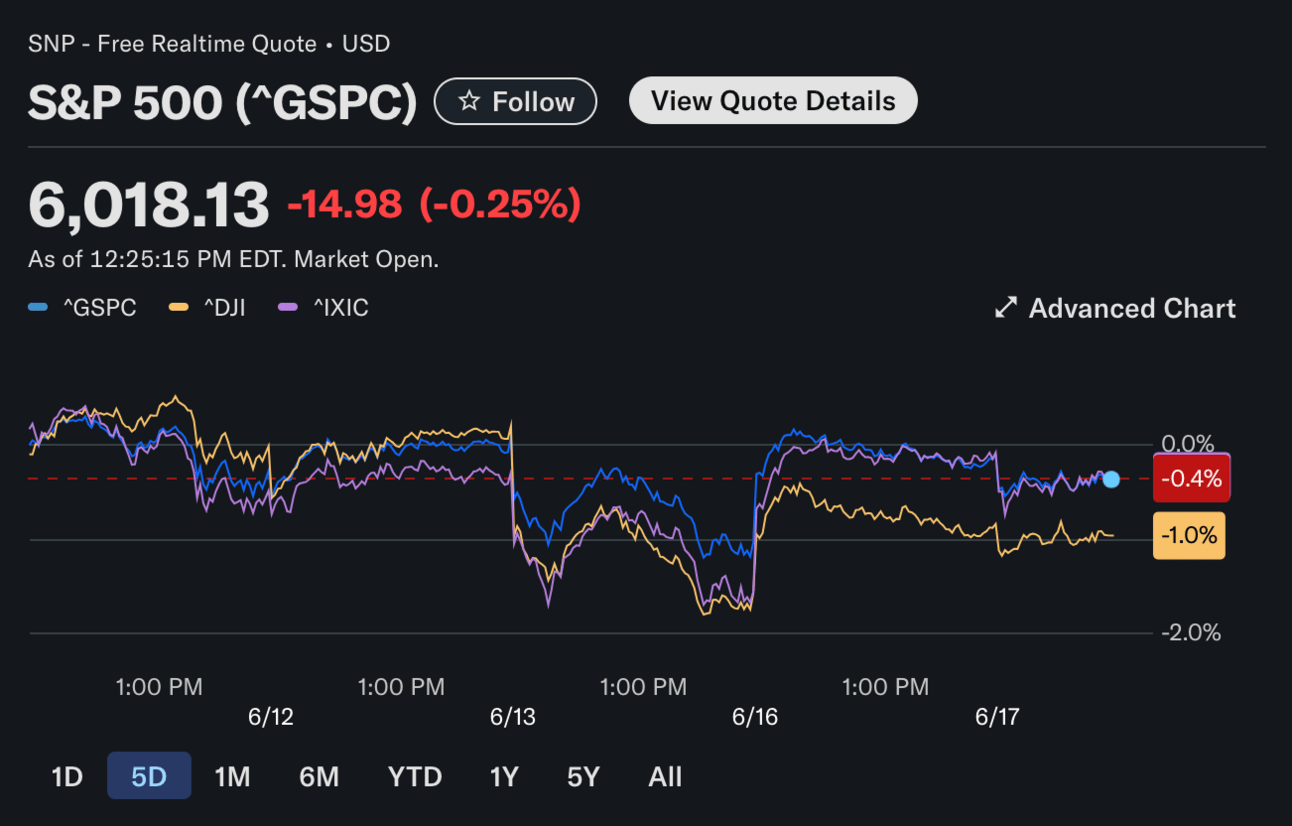
Task: Open View Quote Details
Action: coord(773,100)
